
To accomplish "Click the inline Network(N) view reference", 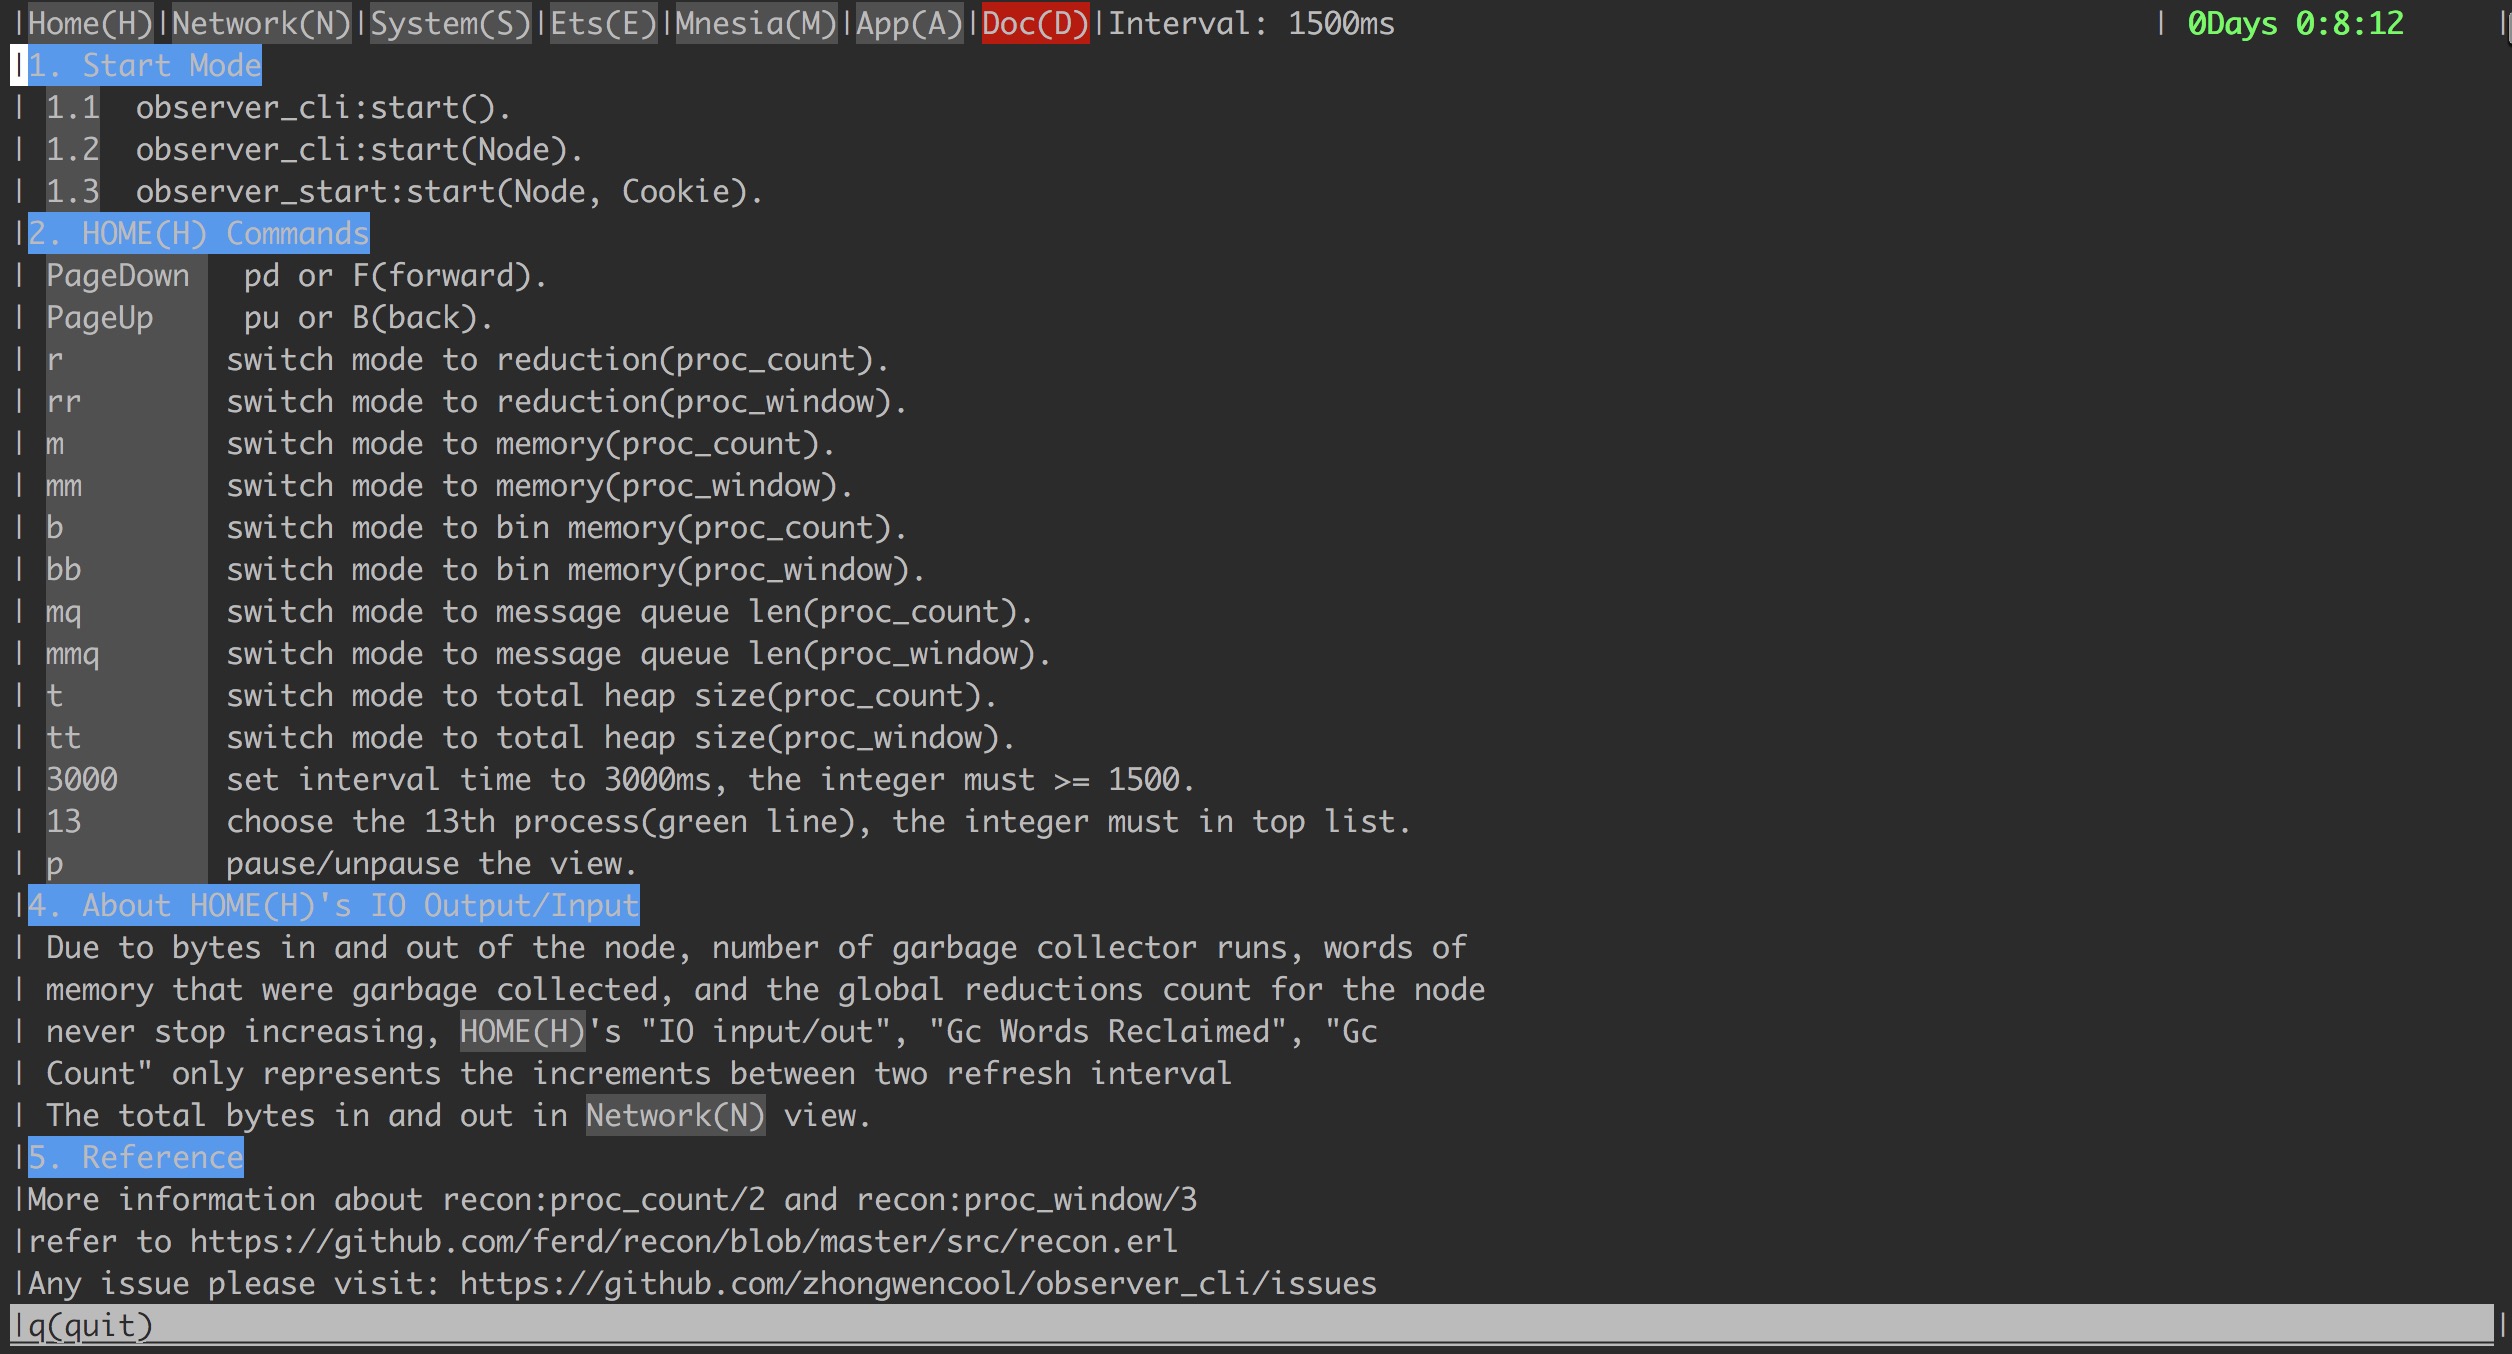I will tap(675, 1115).
